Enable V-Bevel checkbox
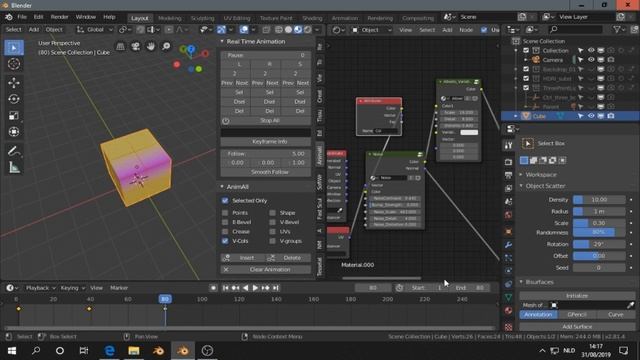640x360 pixels. pyautogui.click(x=272, y=222)
